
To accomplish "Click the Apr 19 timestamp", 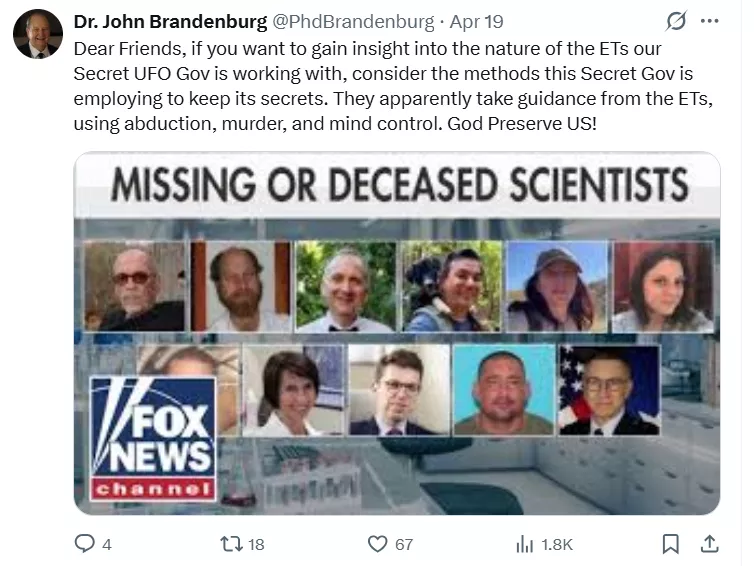I will click(476, 22).
